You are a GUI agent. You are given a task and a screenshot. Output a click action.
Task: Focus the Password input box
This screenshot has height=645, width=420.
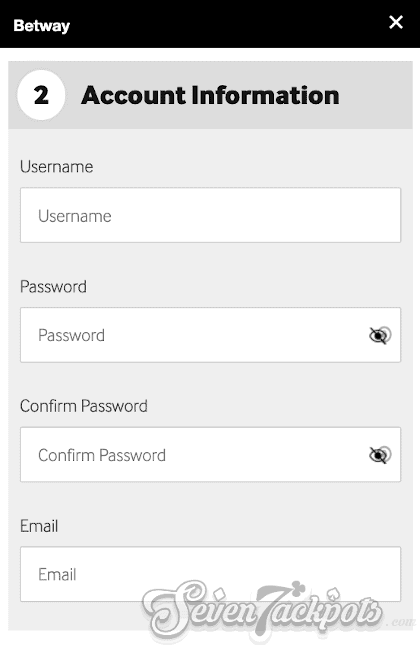pyautogui.click(x=210, y=335)
